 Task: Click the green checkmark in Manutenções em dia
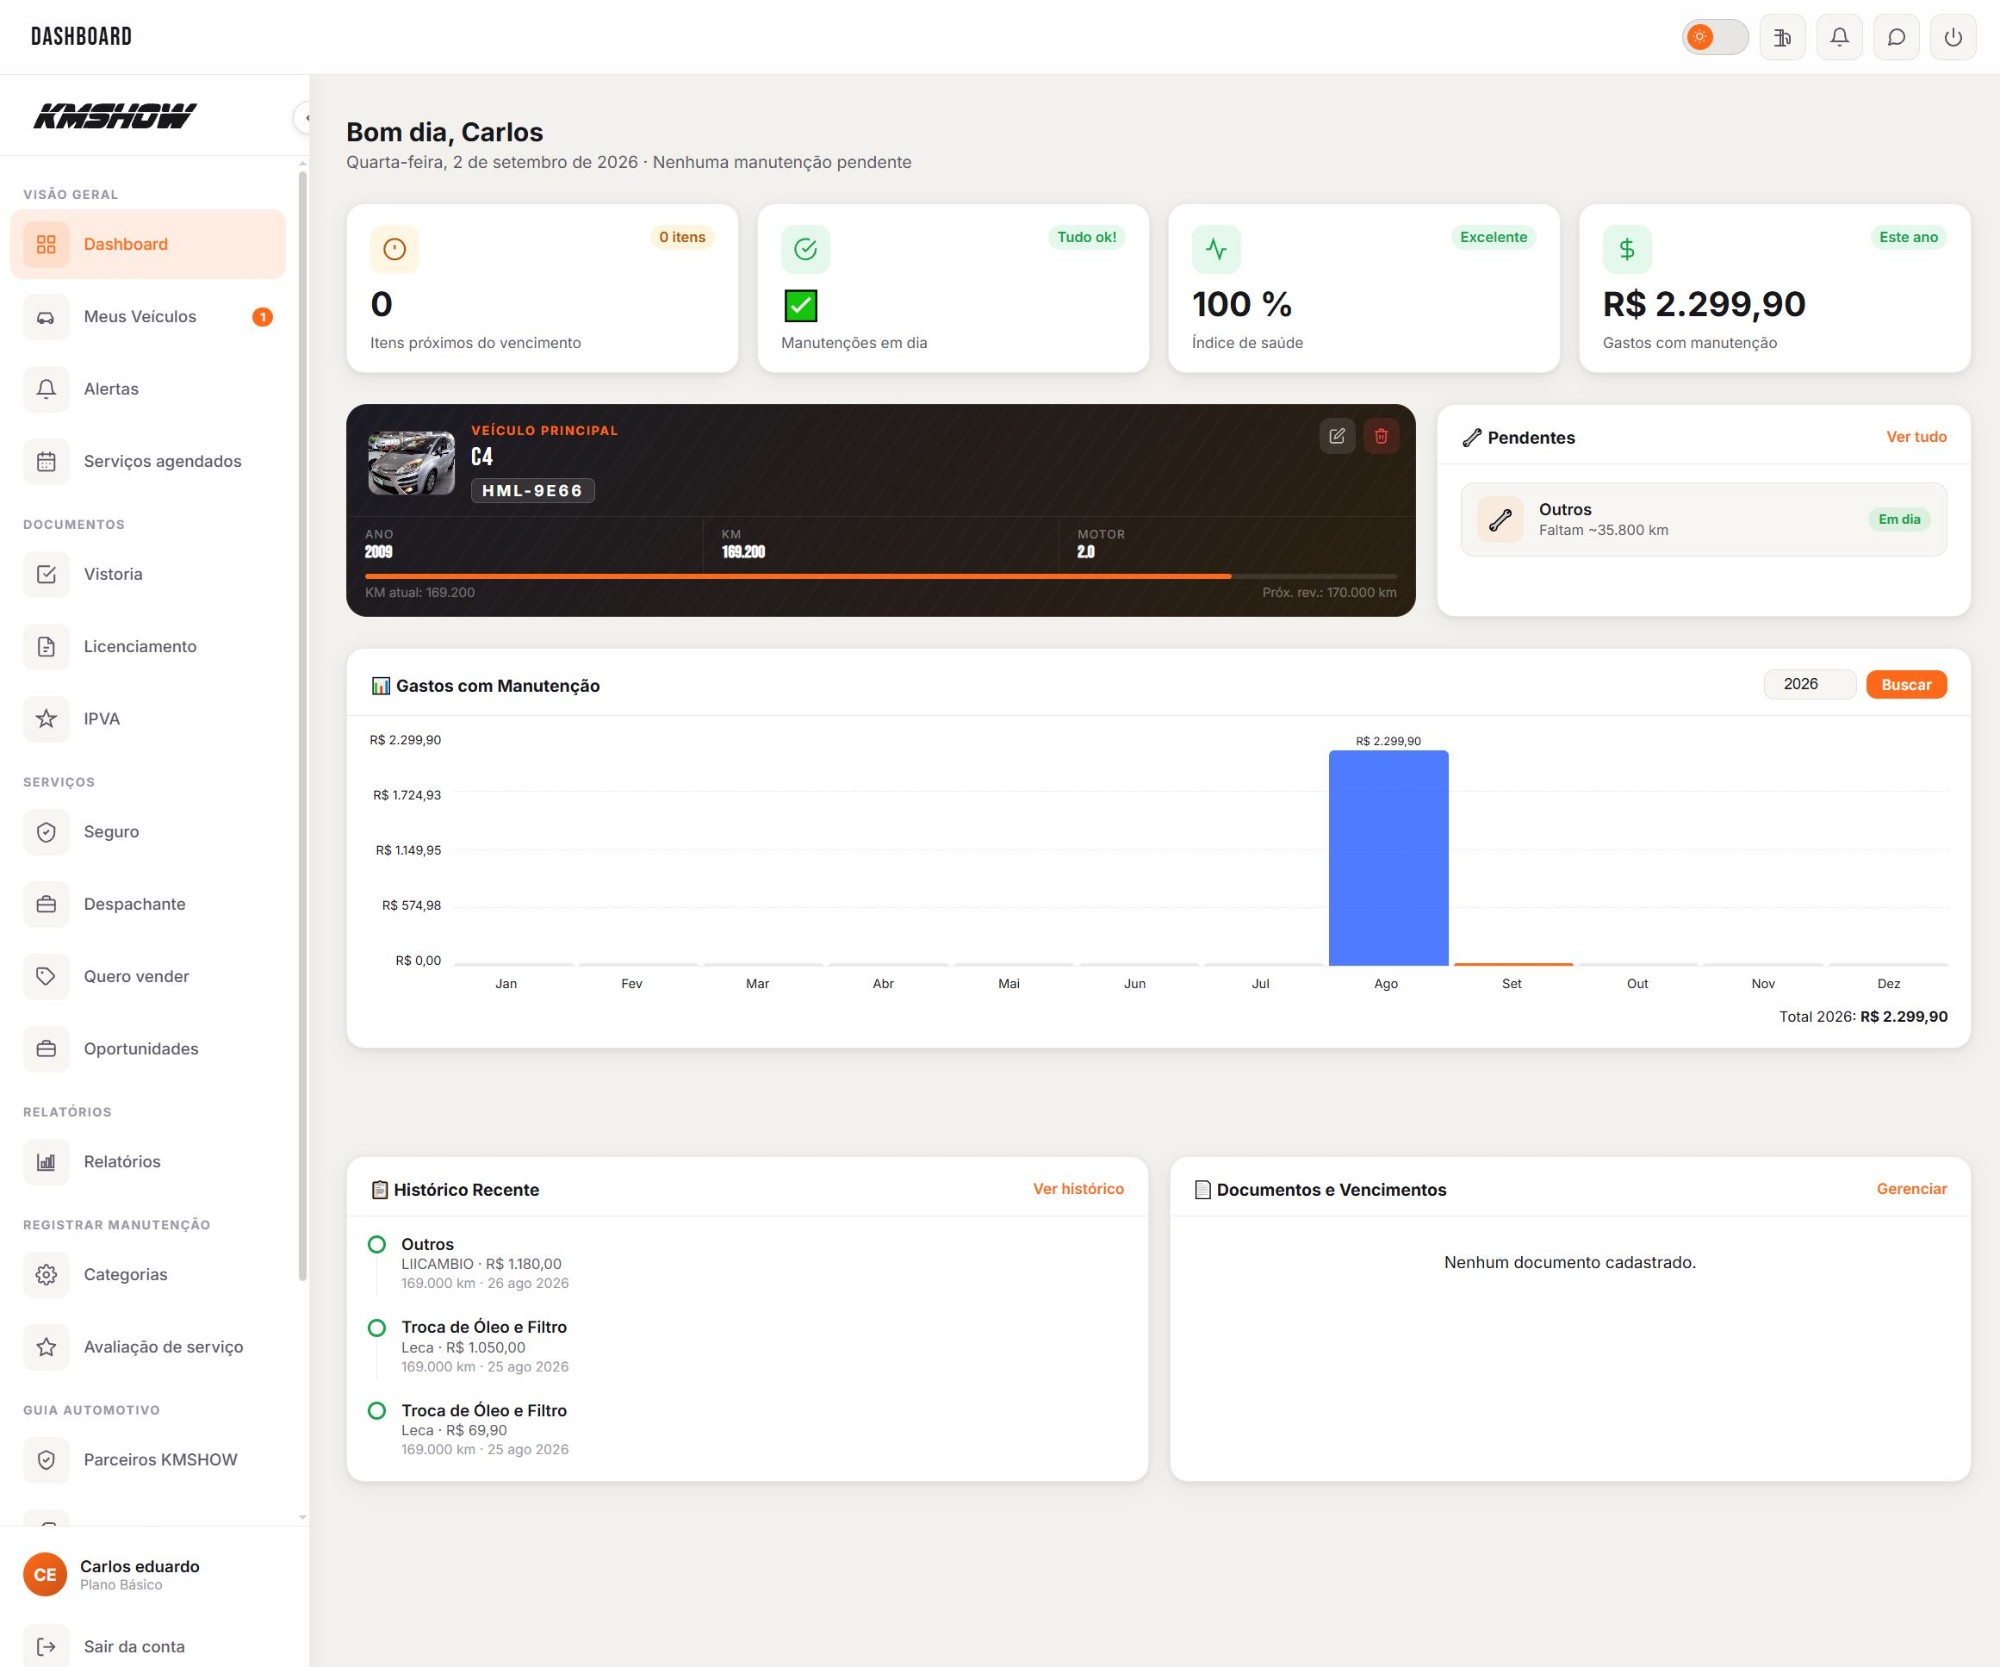pyautogui.click(x=801, y=306)
